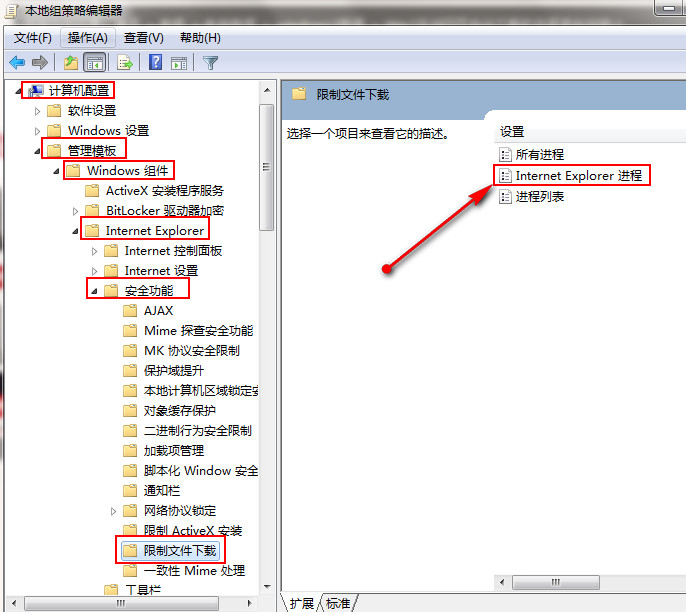Click the folder icon beside 软件设置
The height and width of the screenshot is (612, 686).
coord(54,111)
